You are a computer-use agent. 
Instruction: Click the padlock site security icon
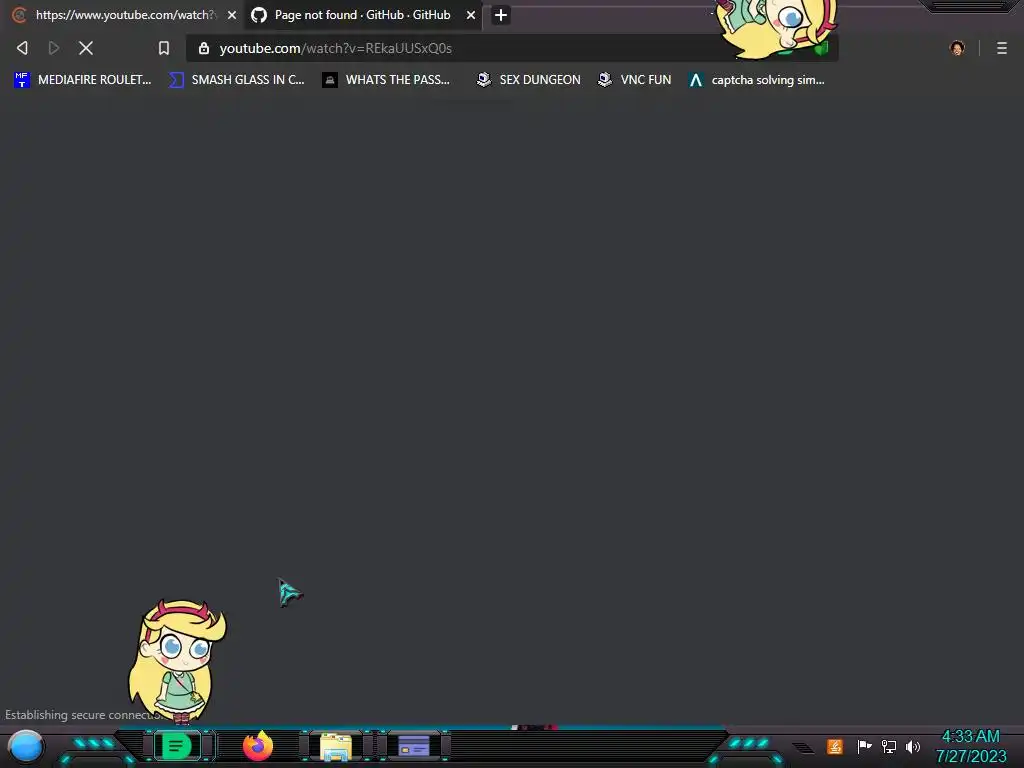(204, 48)
